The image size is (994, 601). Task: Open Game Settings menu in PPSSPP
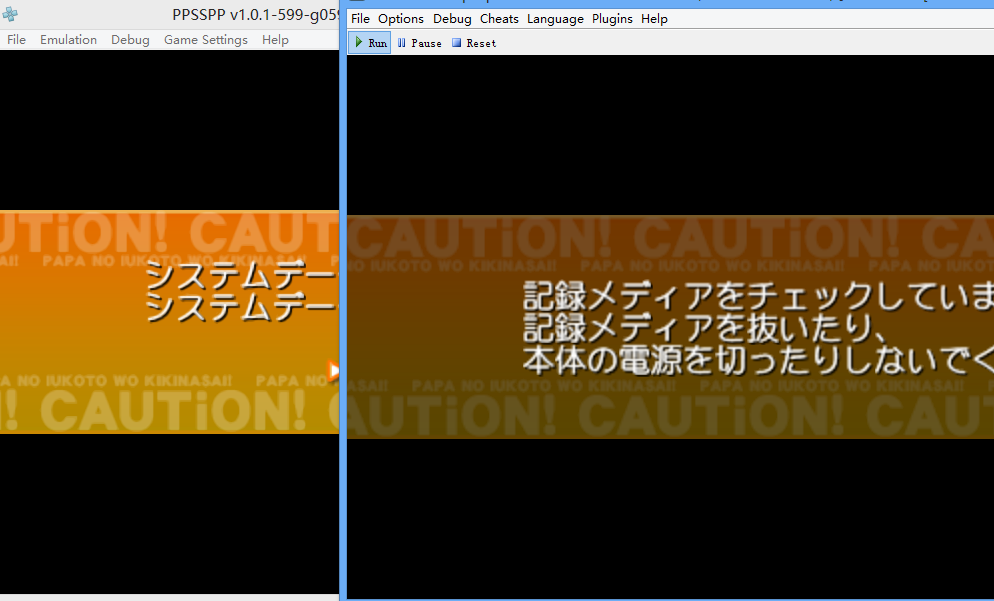click(x=206, y=40)
